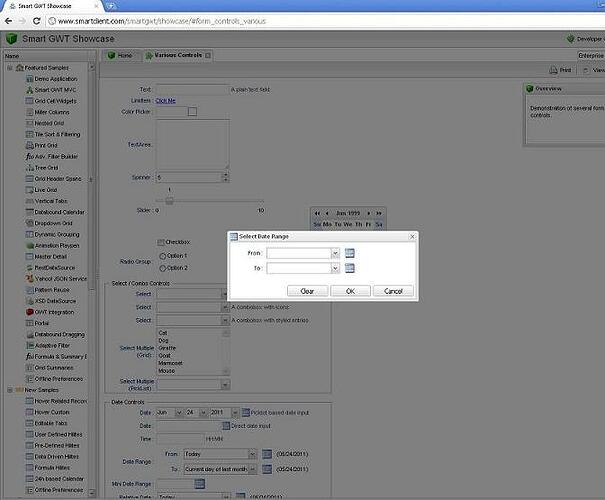
Task: Open RestDataSource sample icon
Action: point(29,268)
